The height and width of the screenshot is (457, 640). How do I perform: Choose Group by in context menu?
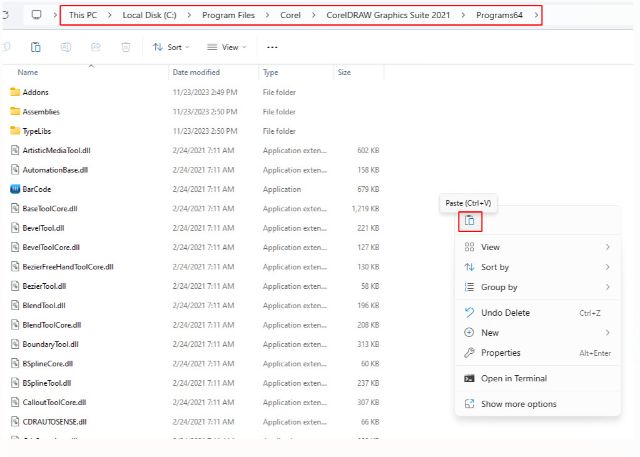pos(538,287)
